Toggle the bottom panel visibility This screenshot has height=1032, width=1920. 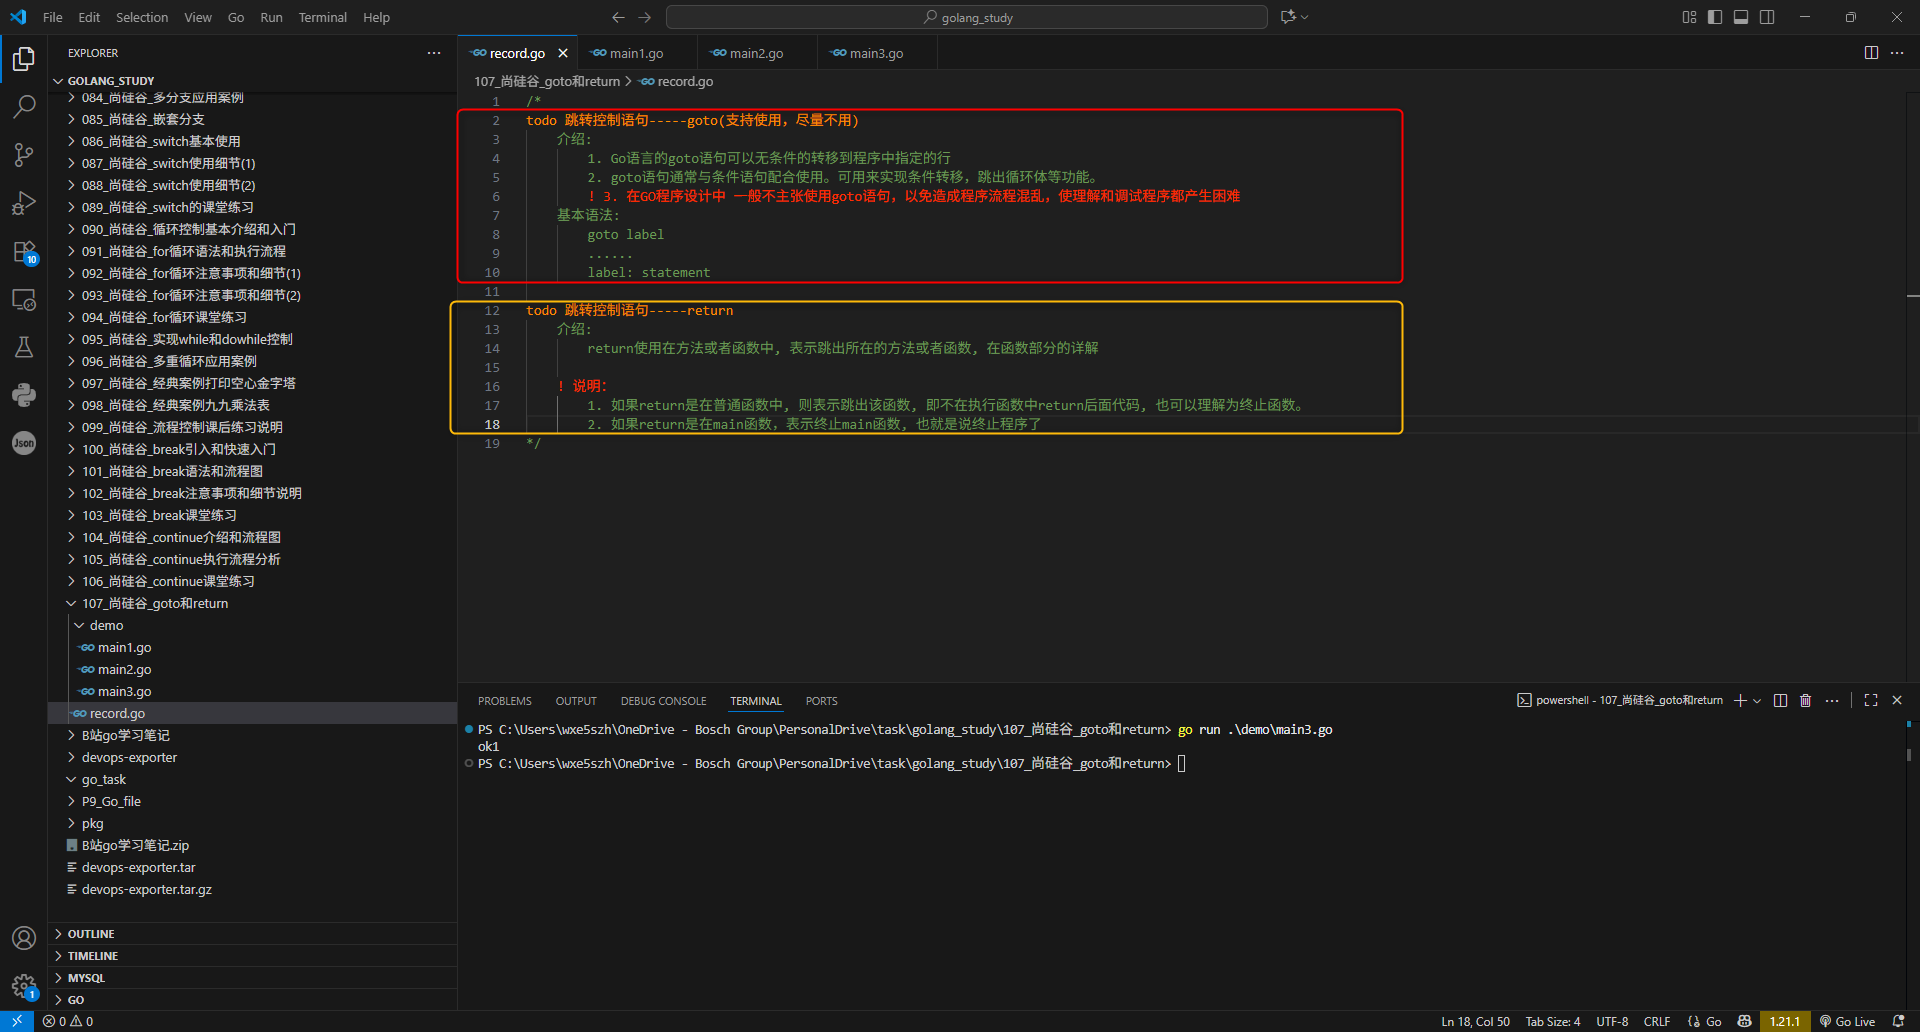click(x=1741, y=17)
